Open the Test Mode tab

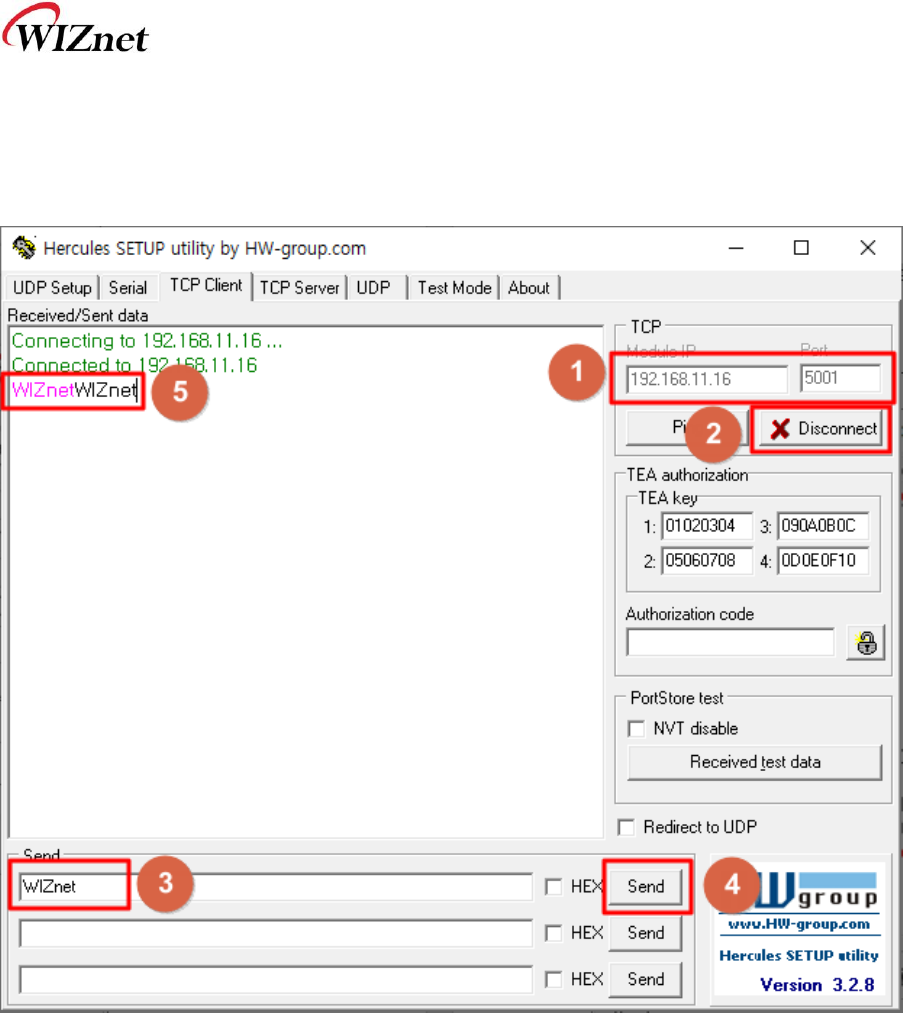click(454, 287)
